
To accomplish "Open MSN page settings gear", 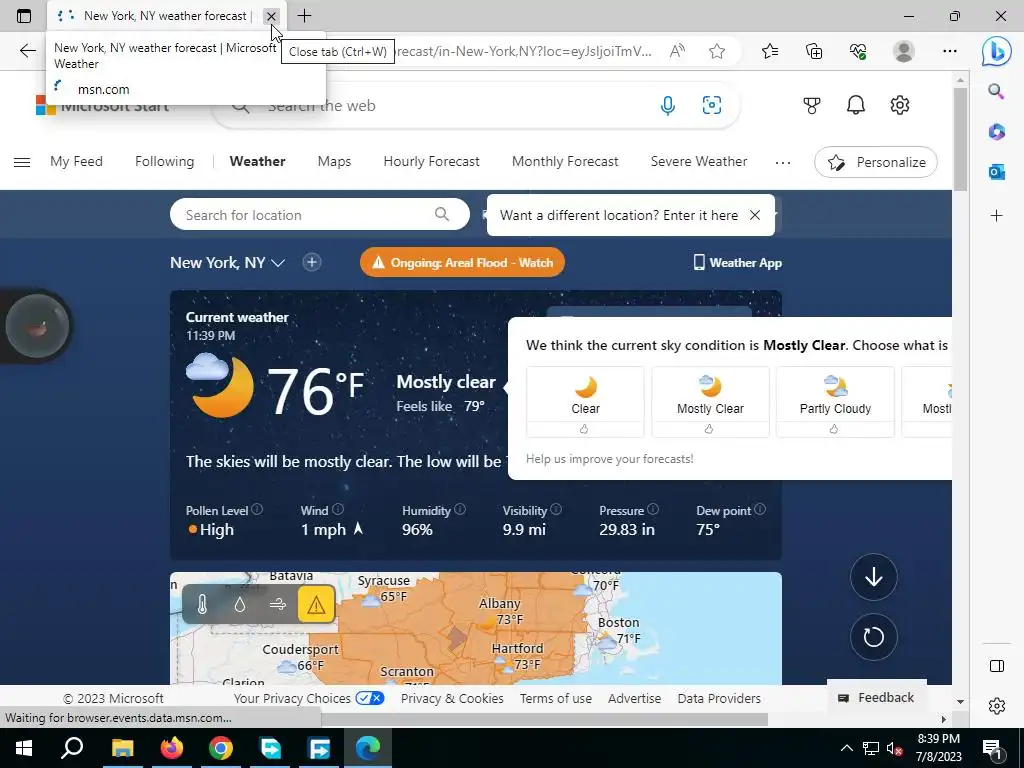I will tap(900, 105).
